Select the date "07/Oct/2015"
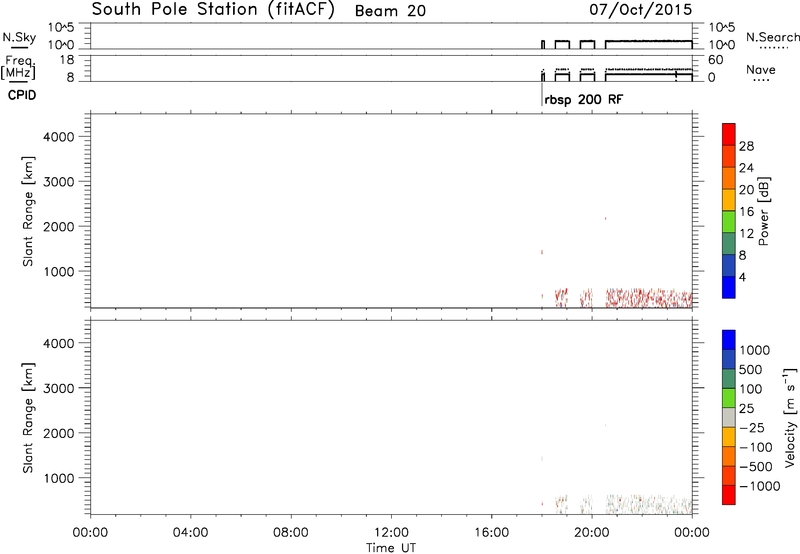 pyautogui.click(x=640, y=10)
